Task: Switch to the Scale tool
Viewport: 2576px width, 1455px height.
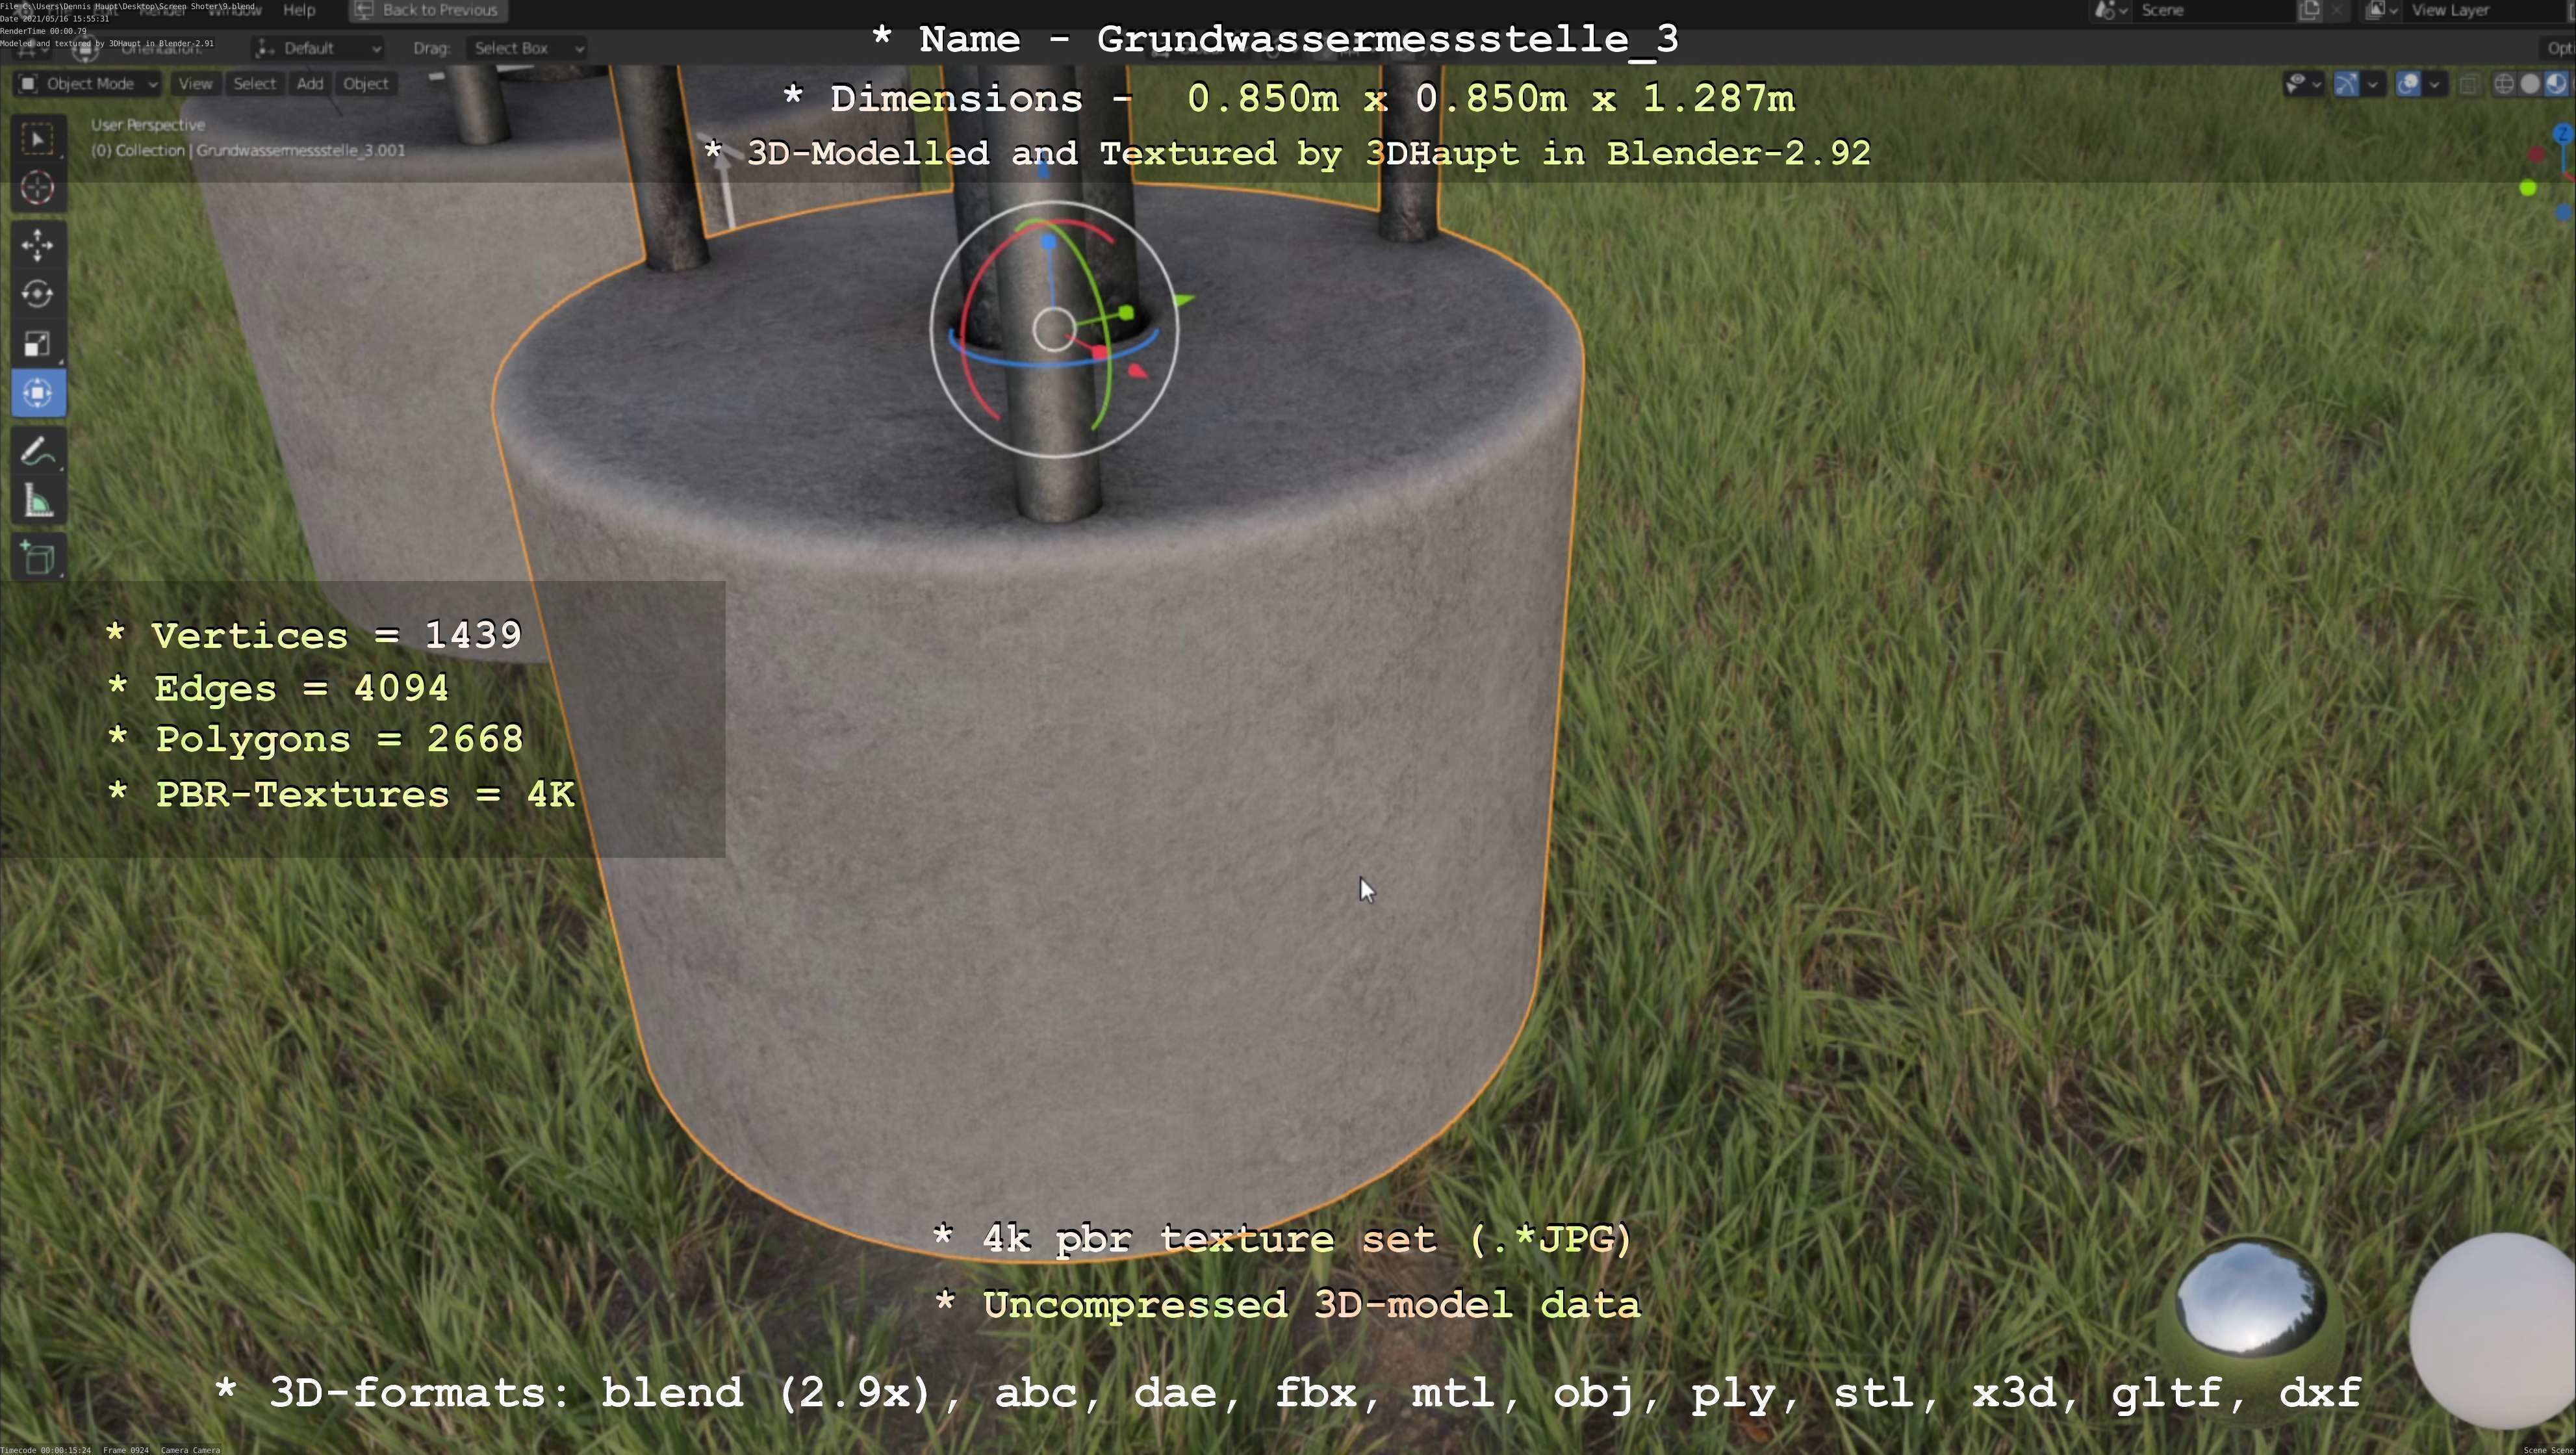Action: click(x=38, y=344)
